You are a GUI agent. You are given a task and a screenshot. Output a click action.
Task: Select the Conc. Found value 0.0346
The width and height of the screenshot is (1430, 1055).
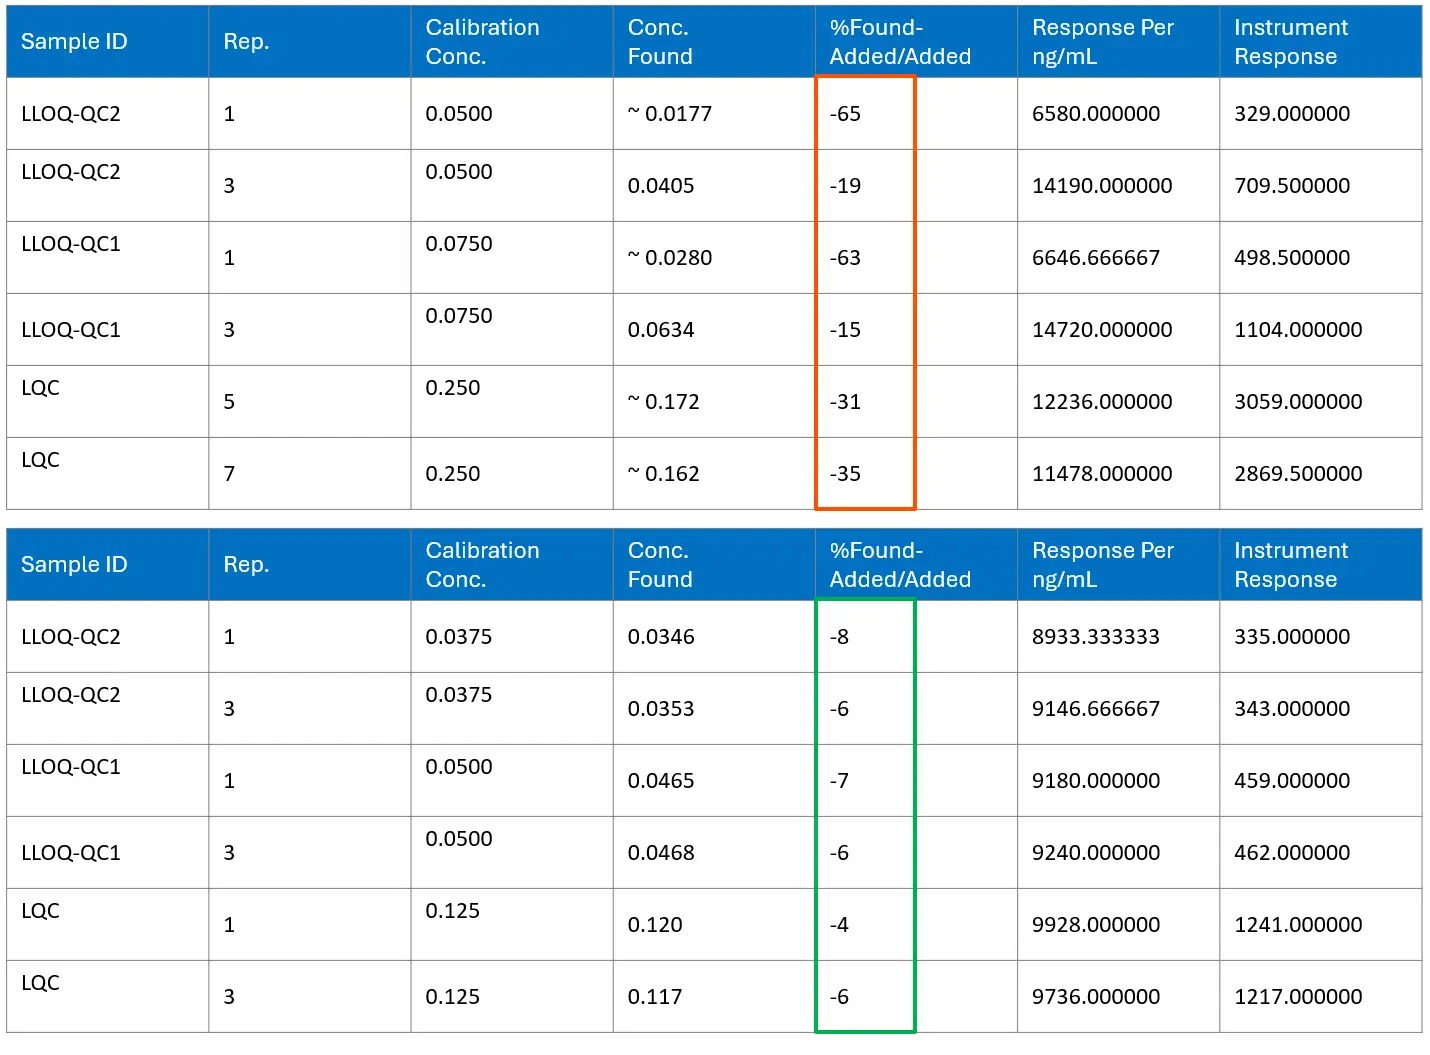click(x=661, y=637)
